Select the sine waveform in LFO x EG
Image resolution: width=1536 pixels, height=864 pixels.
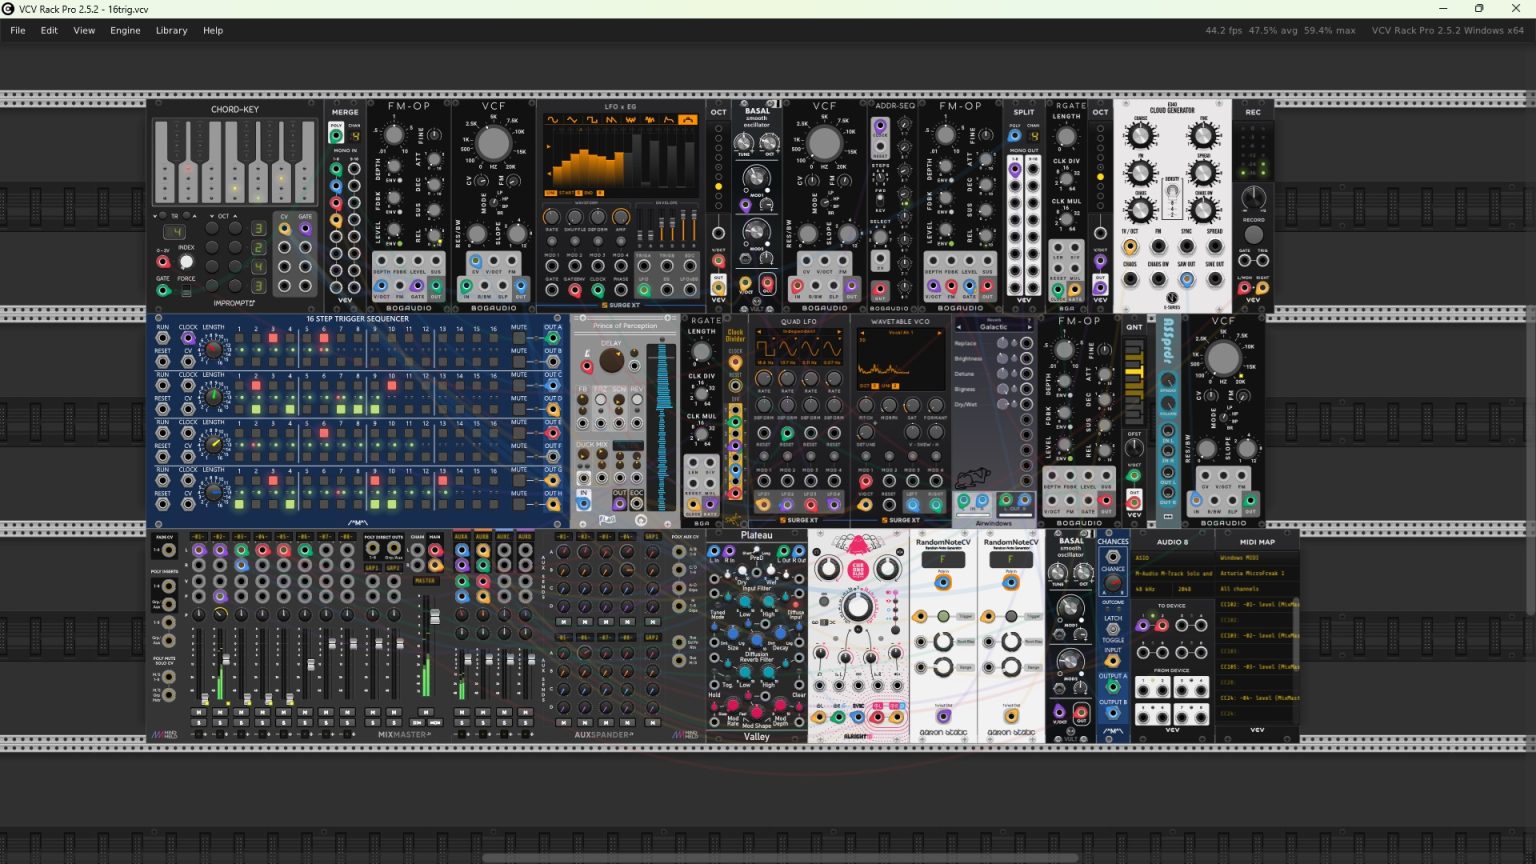[551, 120]
